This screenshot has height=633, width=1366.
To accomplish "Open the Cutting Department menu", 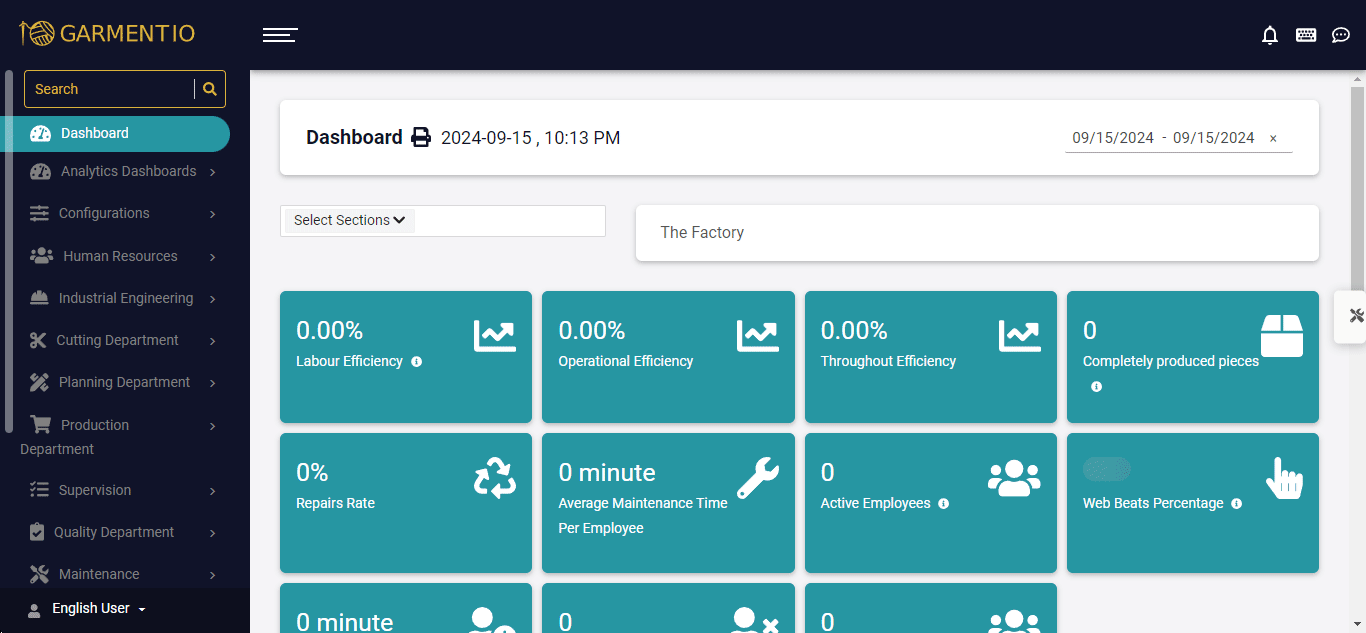I will [124, 340].
